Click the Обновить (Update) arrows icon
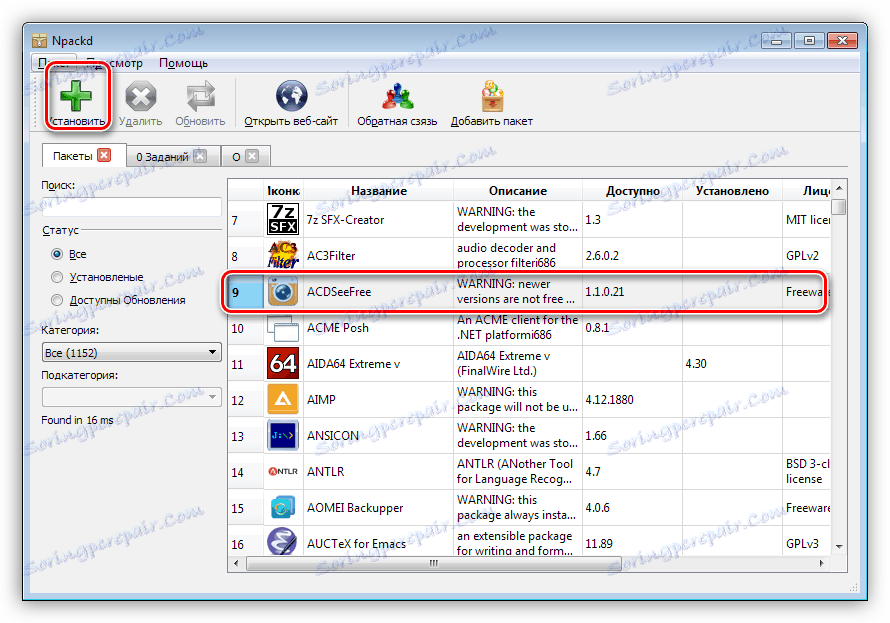 click(200, 96)
